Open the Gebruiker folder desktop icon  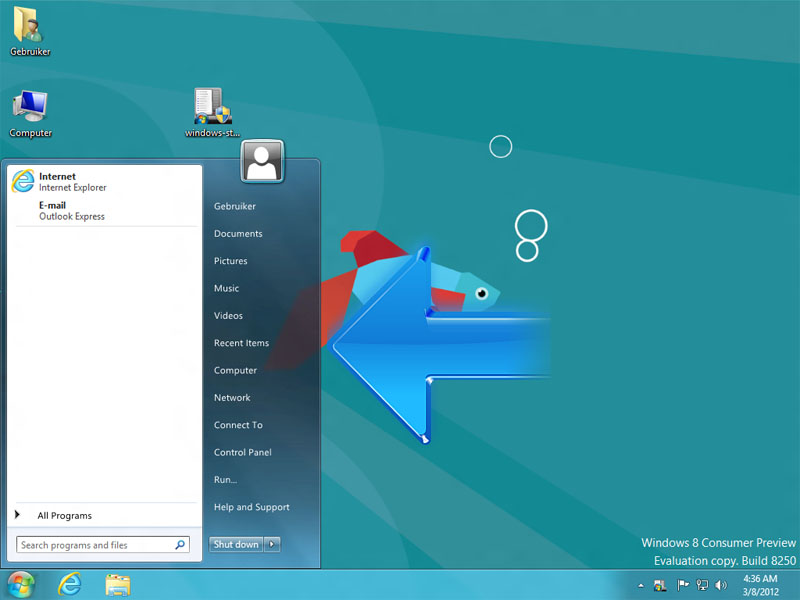click(x=29, y=31)
